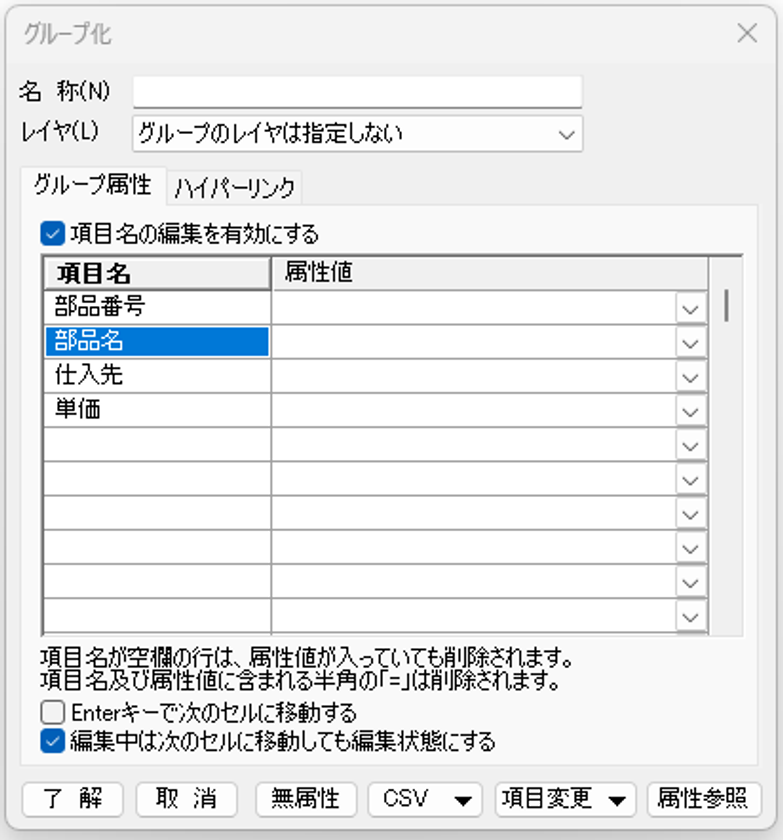Screen dimensions: 783x840
Task: Cancel with the 取消 button
Action: (x=186, y=799)
